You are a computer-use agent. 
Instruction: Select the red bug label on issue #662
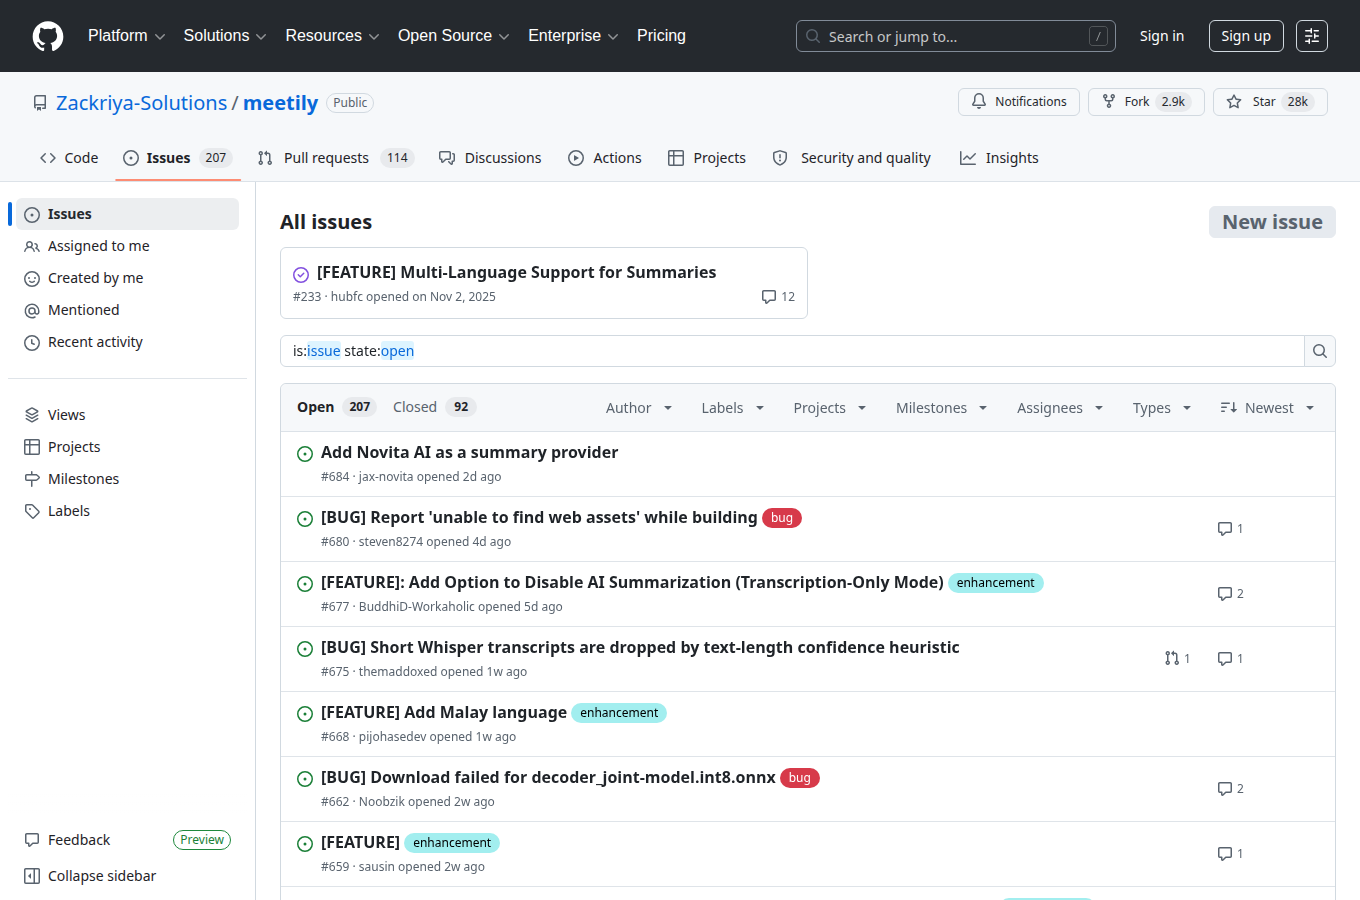point(800,778)
